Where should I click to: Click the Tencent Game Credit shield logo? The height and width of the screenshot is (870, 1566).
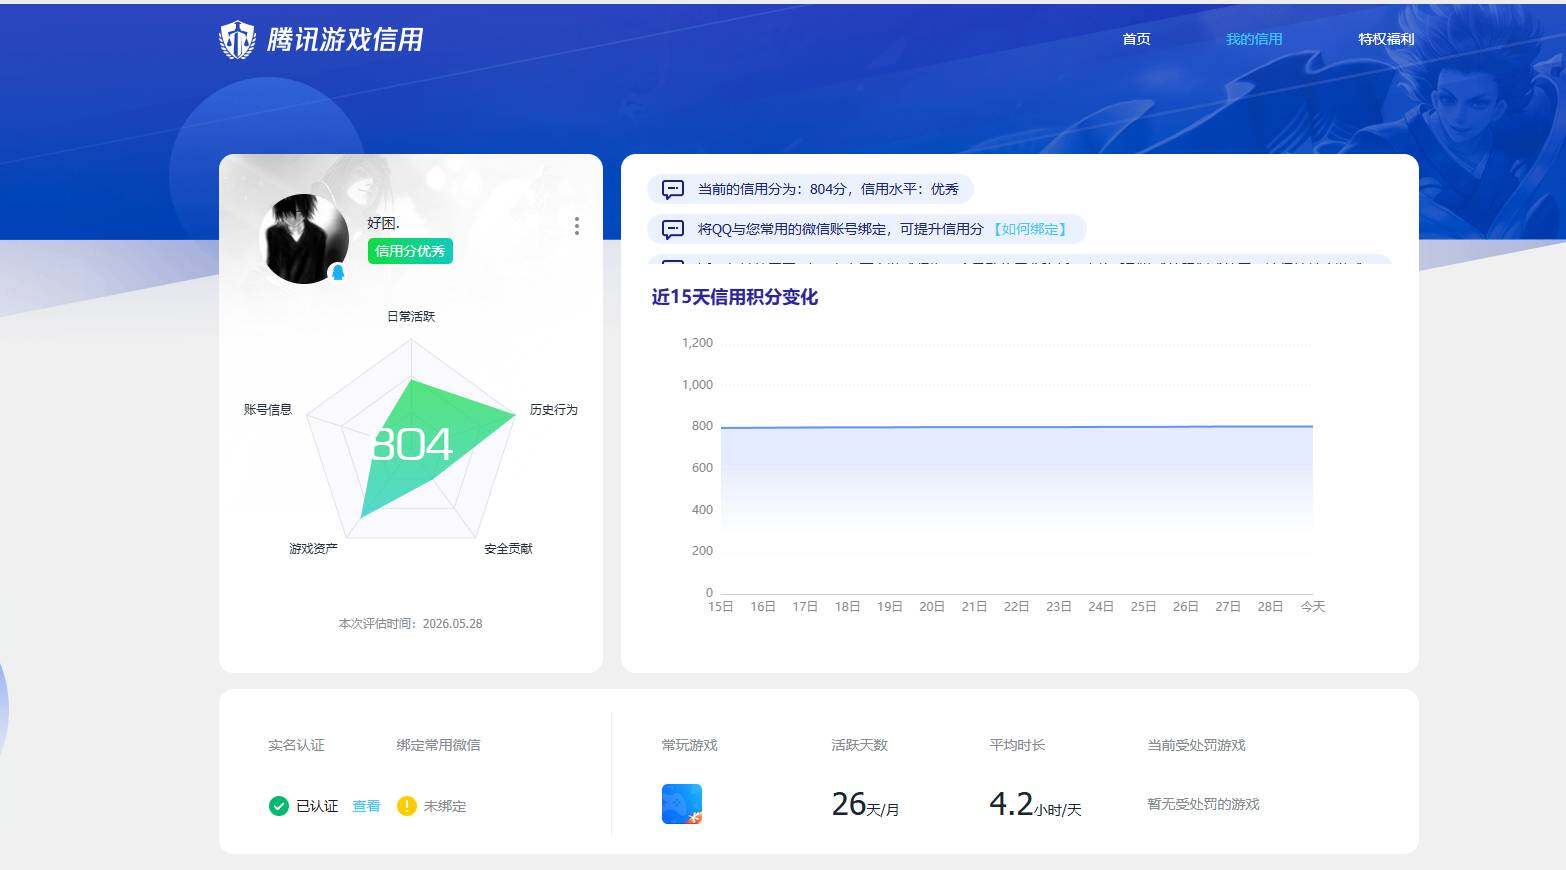tap(237, 40)
